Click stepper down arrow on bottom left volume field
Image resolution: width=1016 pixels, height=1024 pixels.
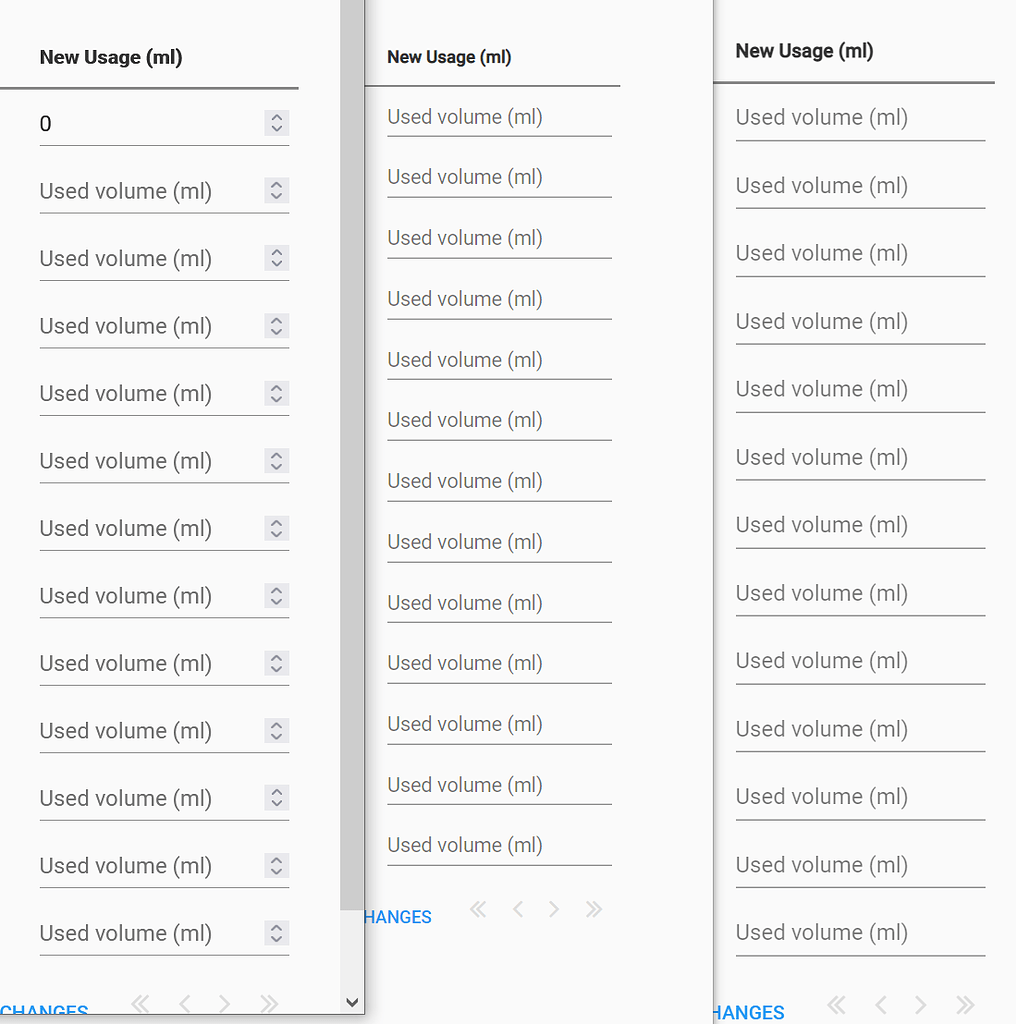point(276,938)
